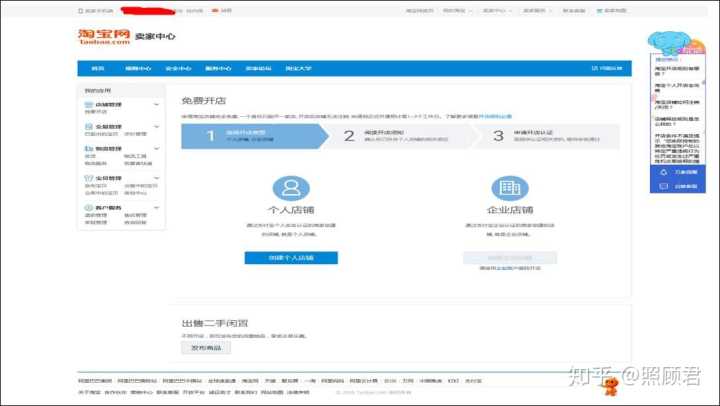Click the 发布宝贝 button under 出售二手闲置
720x406 pixels.
pos(205,349)
